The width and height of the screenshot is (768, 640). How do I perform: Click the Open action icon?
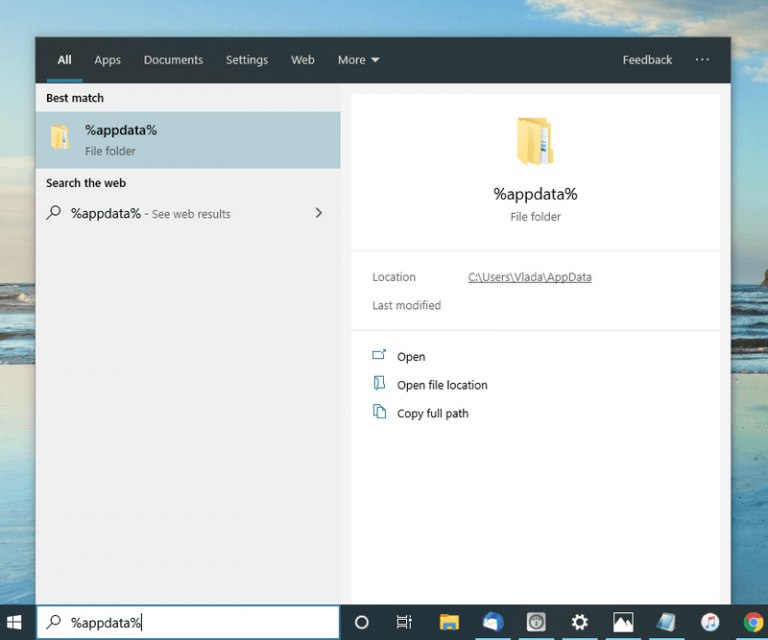click(379, 355)
